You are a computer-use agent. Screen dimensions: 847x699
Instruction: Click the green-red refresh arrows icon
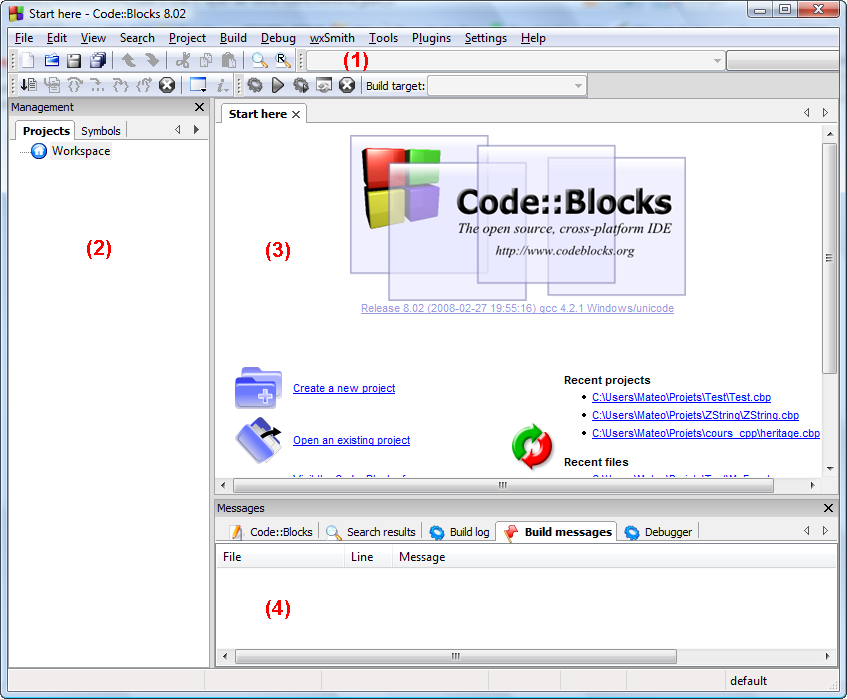pyautogui.click(x=532, y=446)
